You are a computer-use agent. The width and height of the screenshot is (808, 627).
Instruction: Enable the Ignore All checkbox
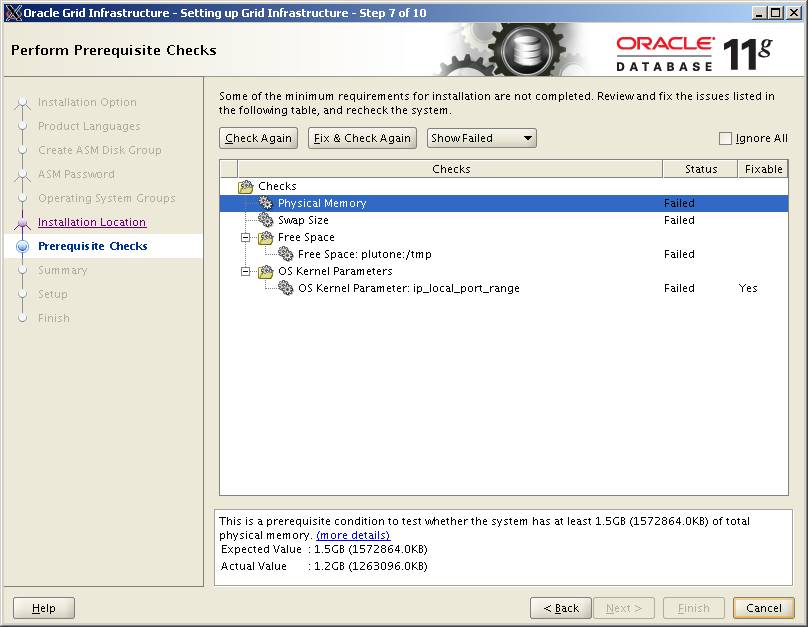pos(725,138)
